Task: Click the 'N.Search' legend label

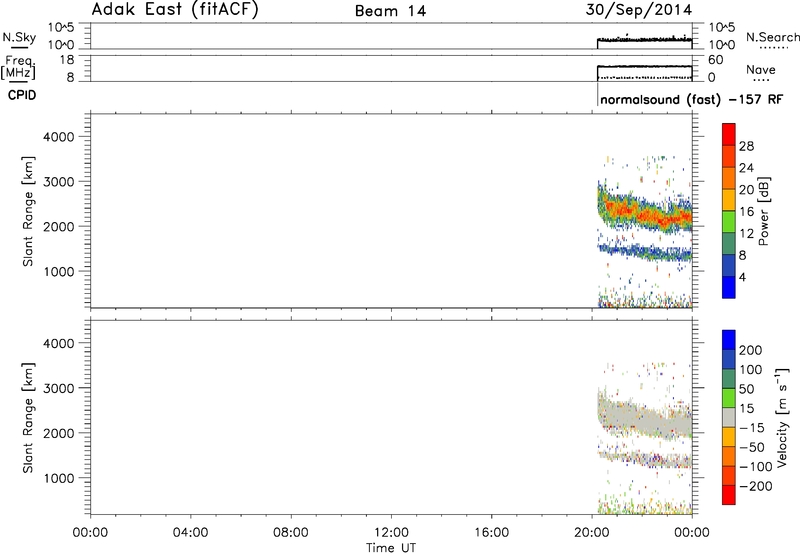Action: tap(773, 37)
